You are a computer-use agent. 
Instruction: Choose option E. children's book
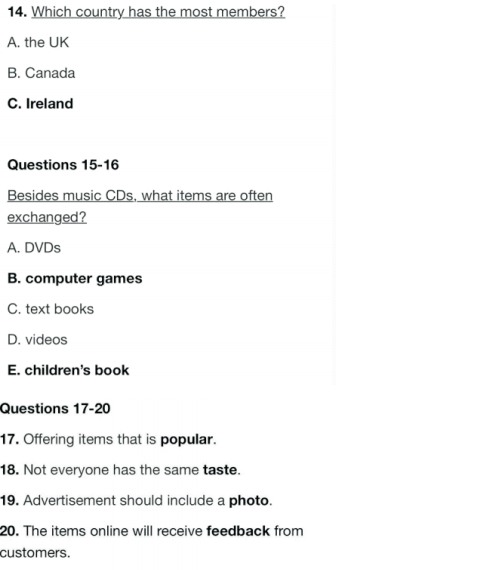pyautogui.click(x=68, y=370)
